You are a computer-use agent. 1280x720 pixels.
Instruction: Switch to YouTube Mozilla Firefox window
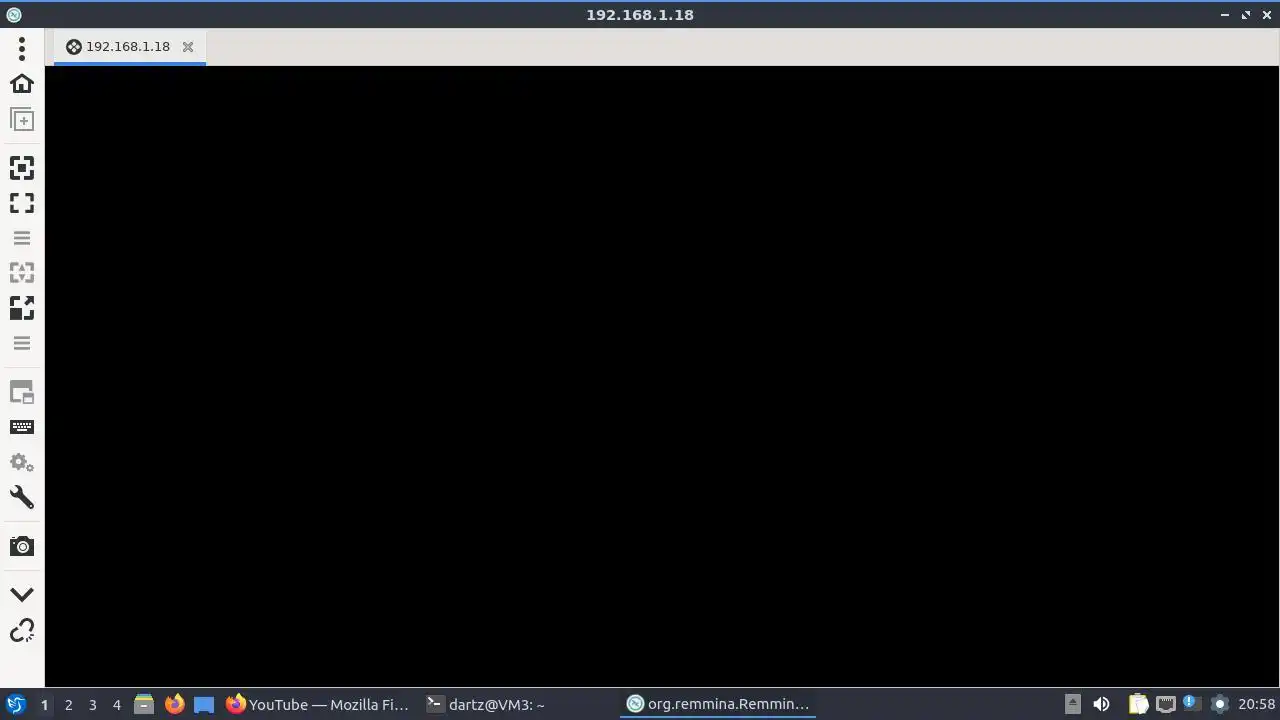coord(317,704)
